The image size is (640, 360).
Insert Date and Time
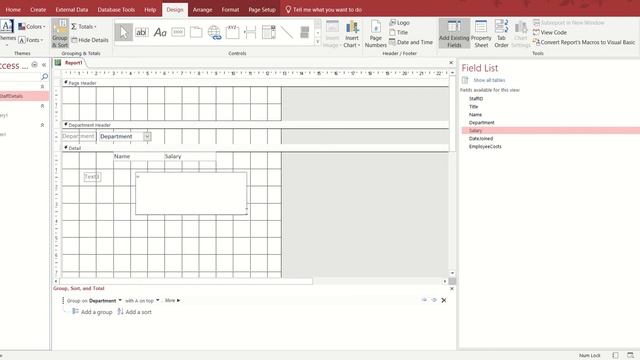[x=411, y=42]
